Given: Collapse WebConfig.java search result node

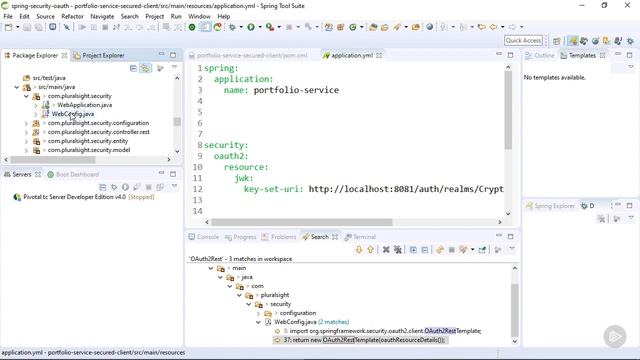Looking at the screenshot, I should tap(258, 322).
